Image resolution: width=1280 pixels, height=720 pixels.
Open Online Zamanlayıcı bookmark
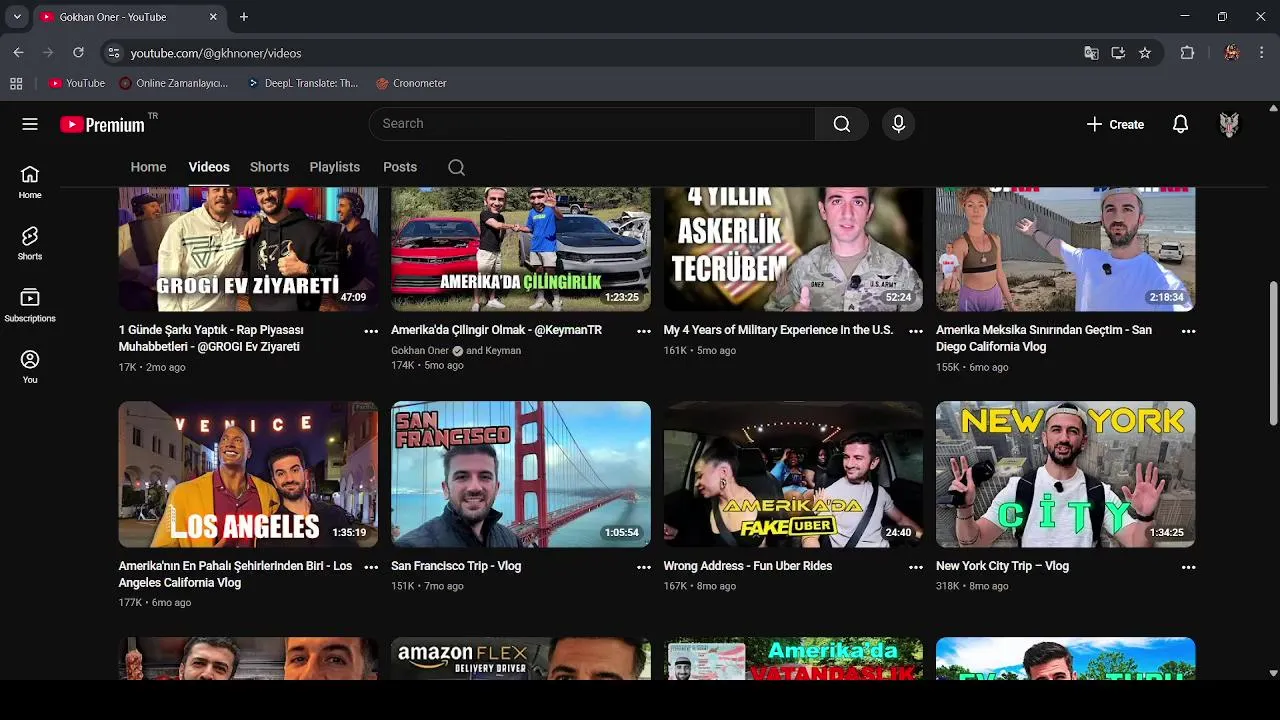pos(174,83)
